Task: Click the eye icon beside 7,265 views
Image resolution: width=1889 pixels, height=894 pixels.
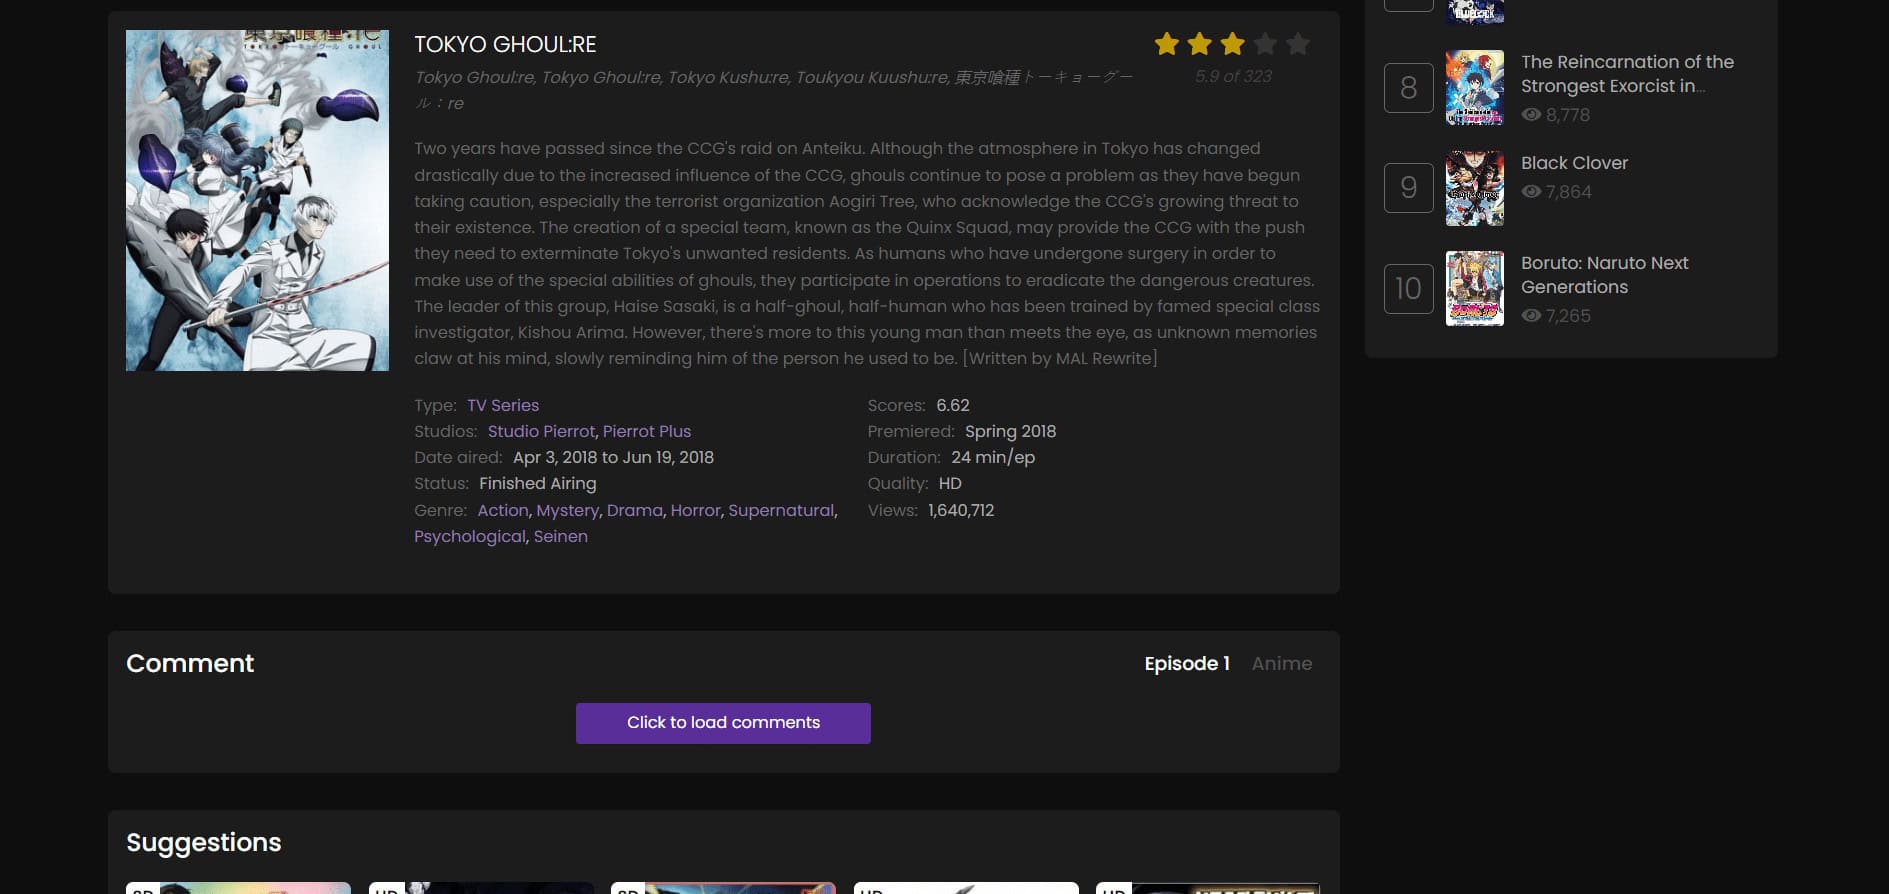Action: click(1531, 316)
